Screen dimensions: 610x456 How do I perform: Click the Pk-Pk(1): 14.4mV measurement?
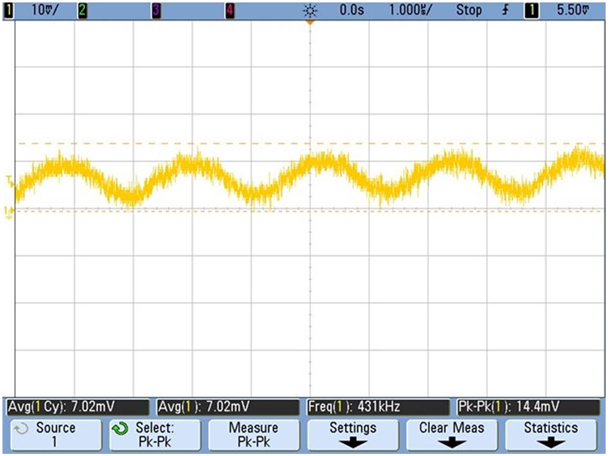(x=529, y=407)
